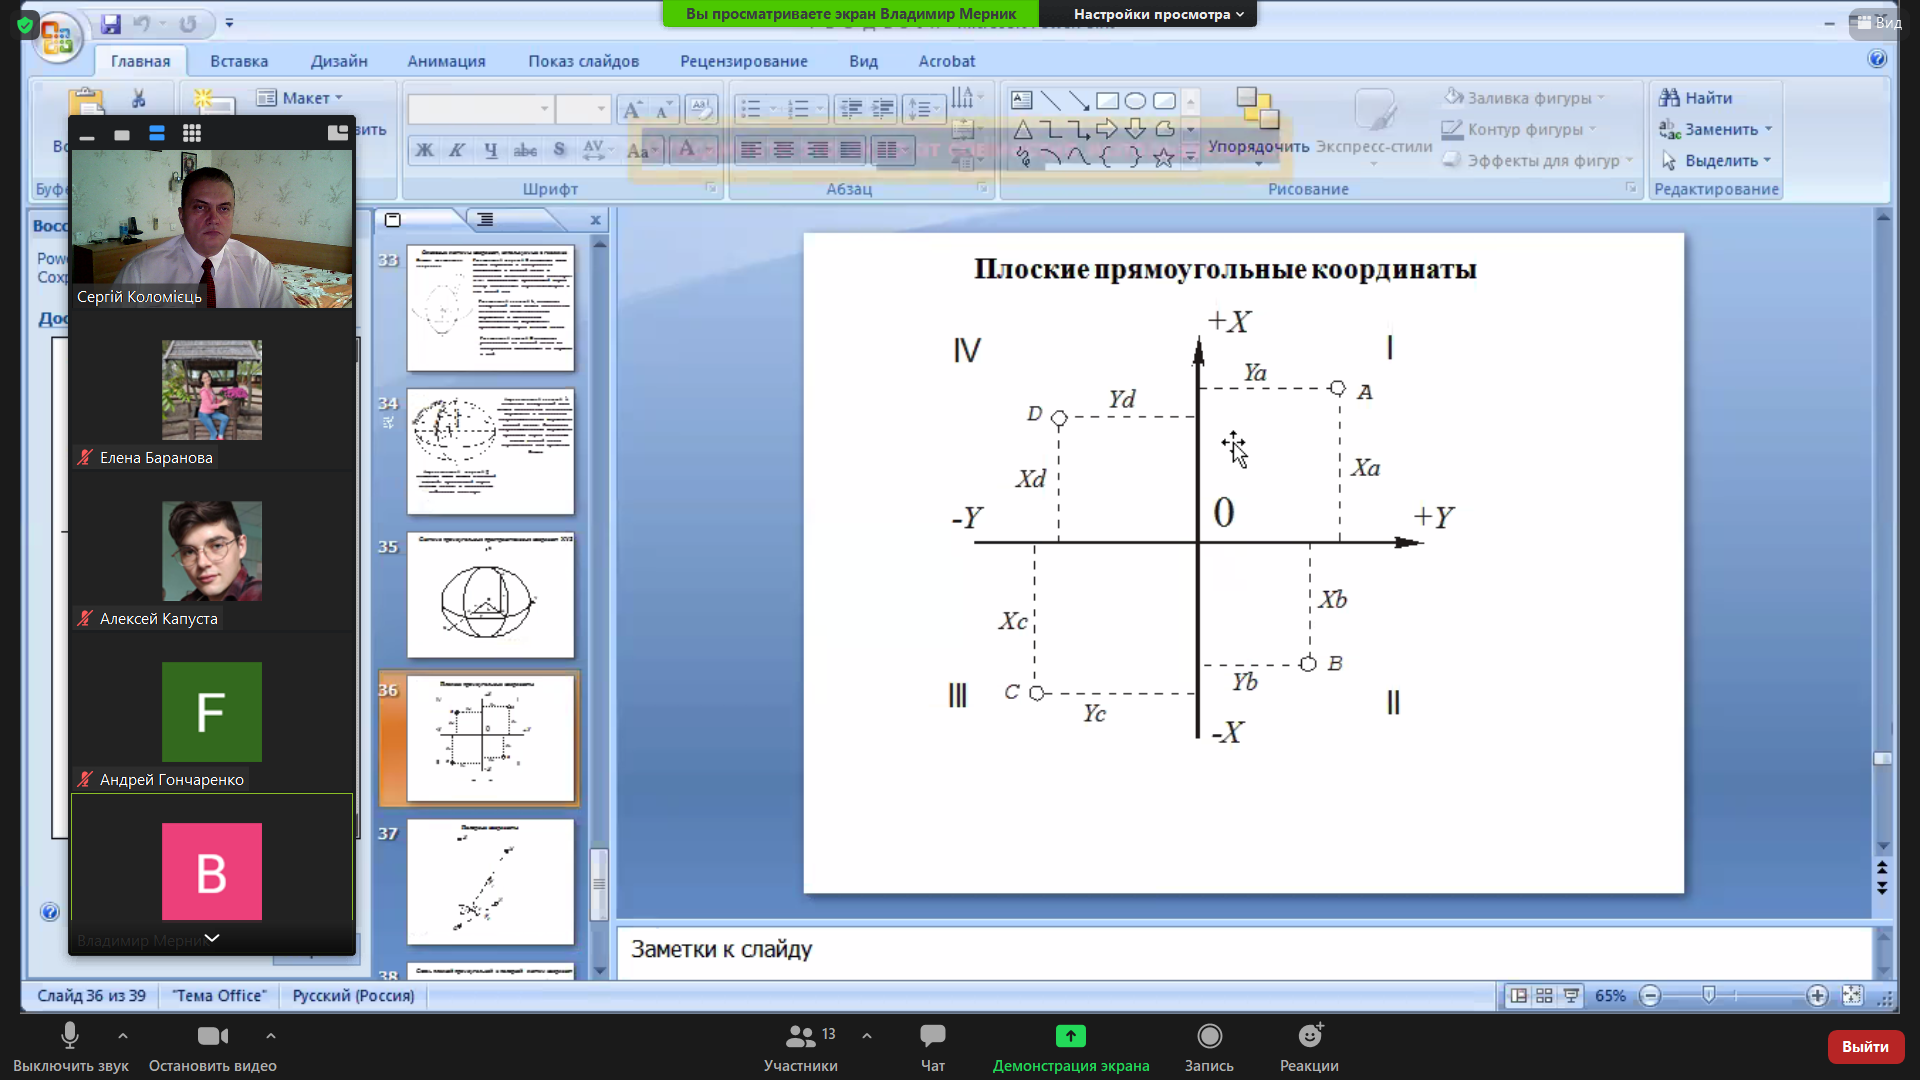Click the zoom slider handle in status bar
The image size is (1920, 1080).
[x=1708, y=995]
